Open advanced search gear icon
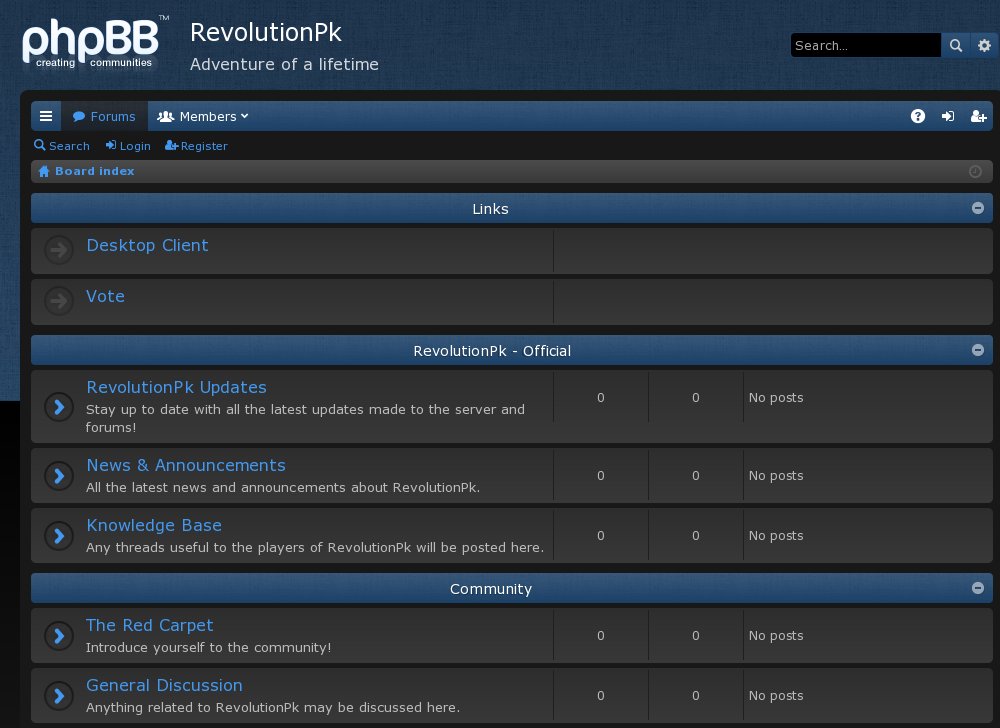The image size is (1000, 728). tap(984, 45)
